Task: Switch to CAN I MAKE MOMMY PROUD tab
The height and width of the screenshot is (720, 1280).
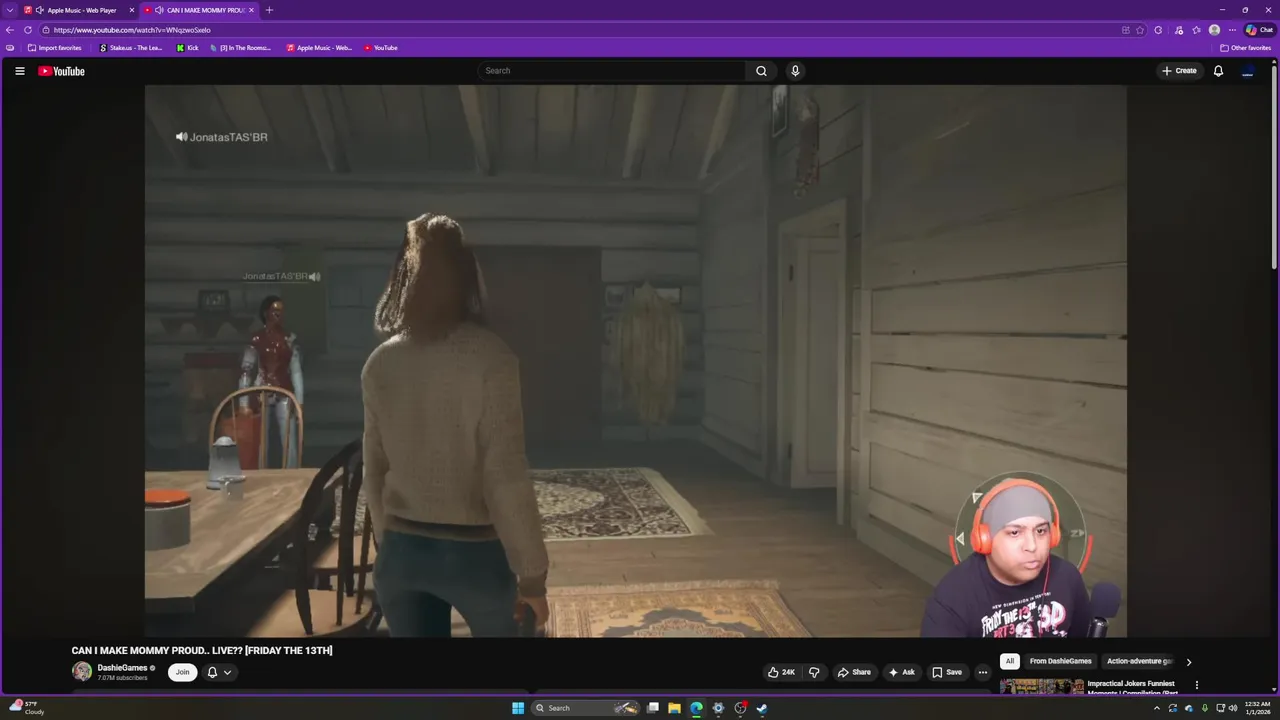Action: point(199,10)
